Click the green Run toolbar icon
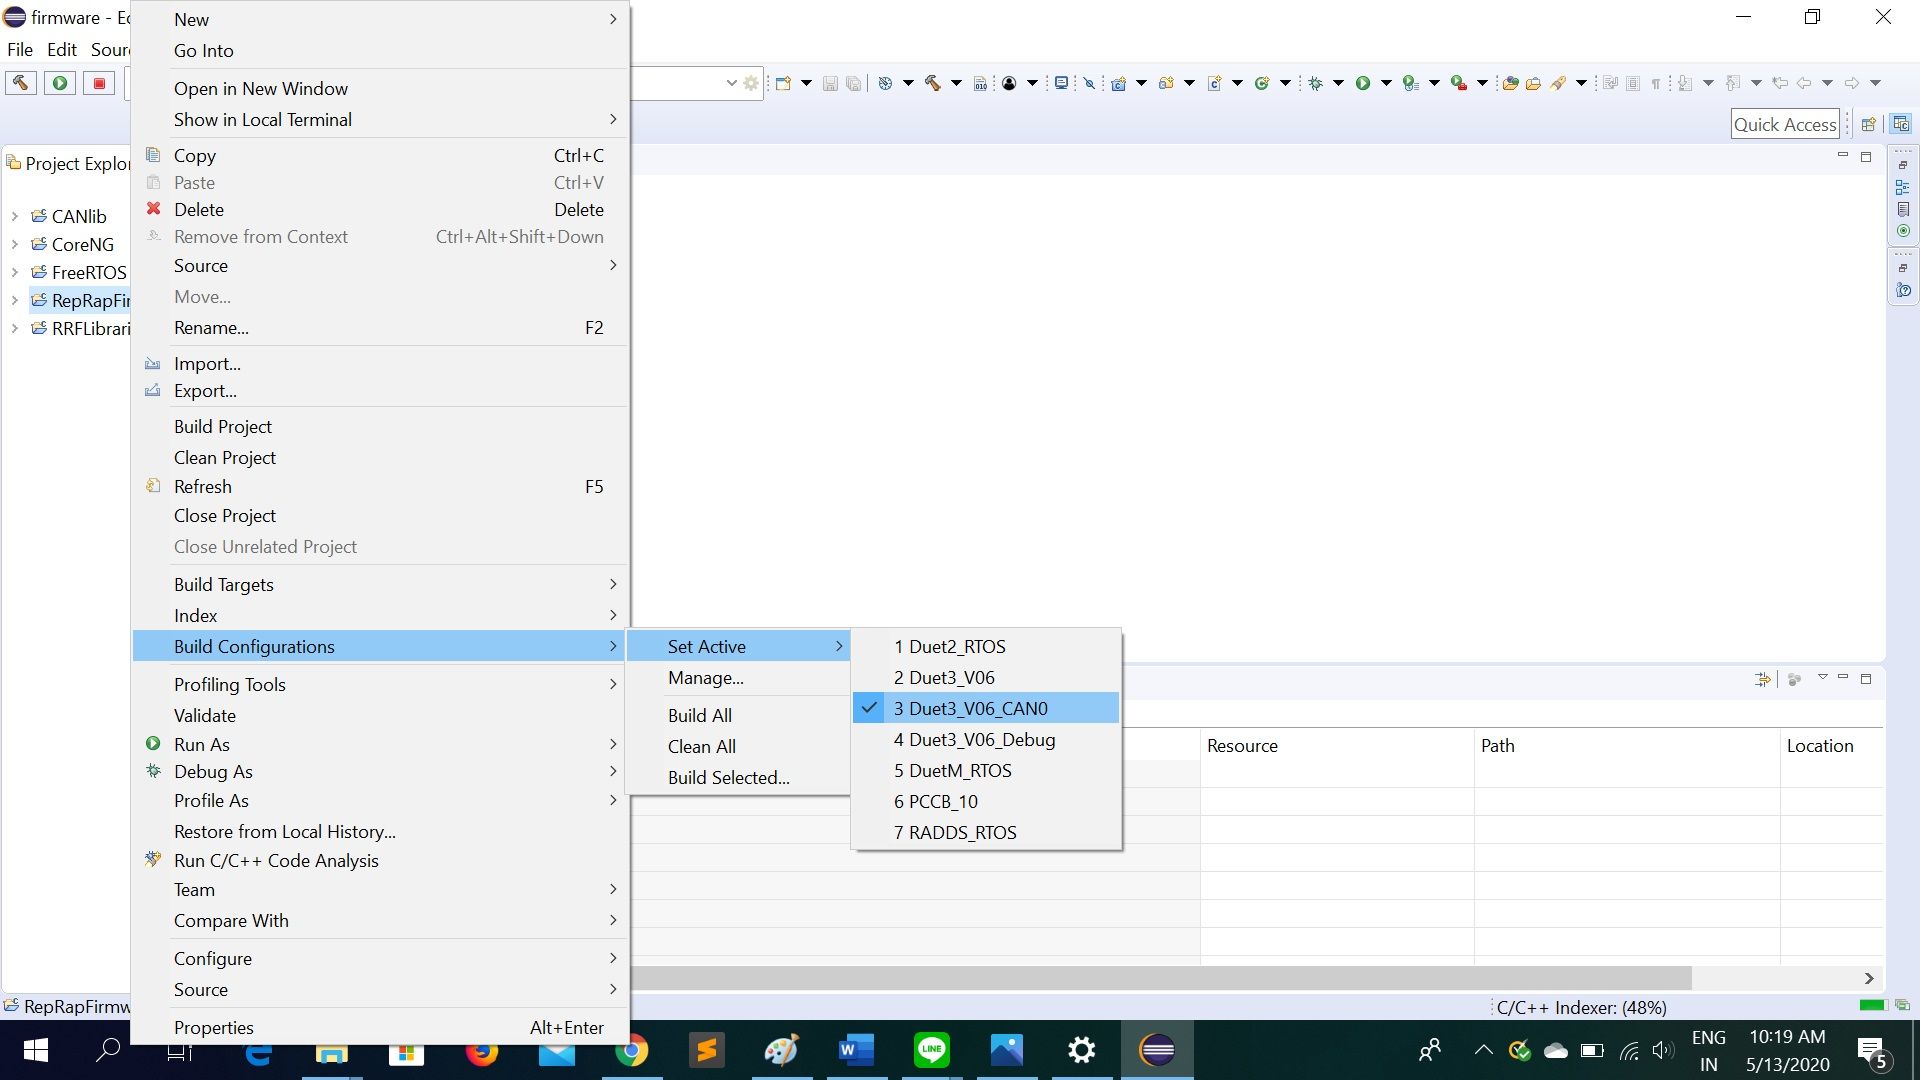1920x1080 pixels. click(x=1362, y=83)
